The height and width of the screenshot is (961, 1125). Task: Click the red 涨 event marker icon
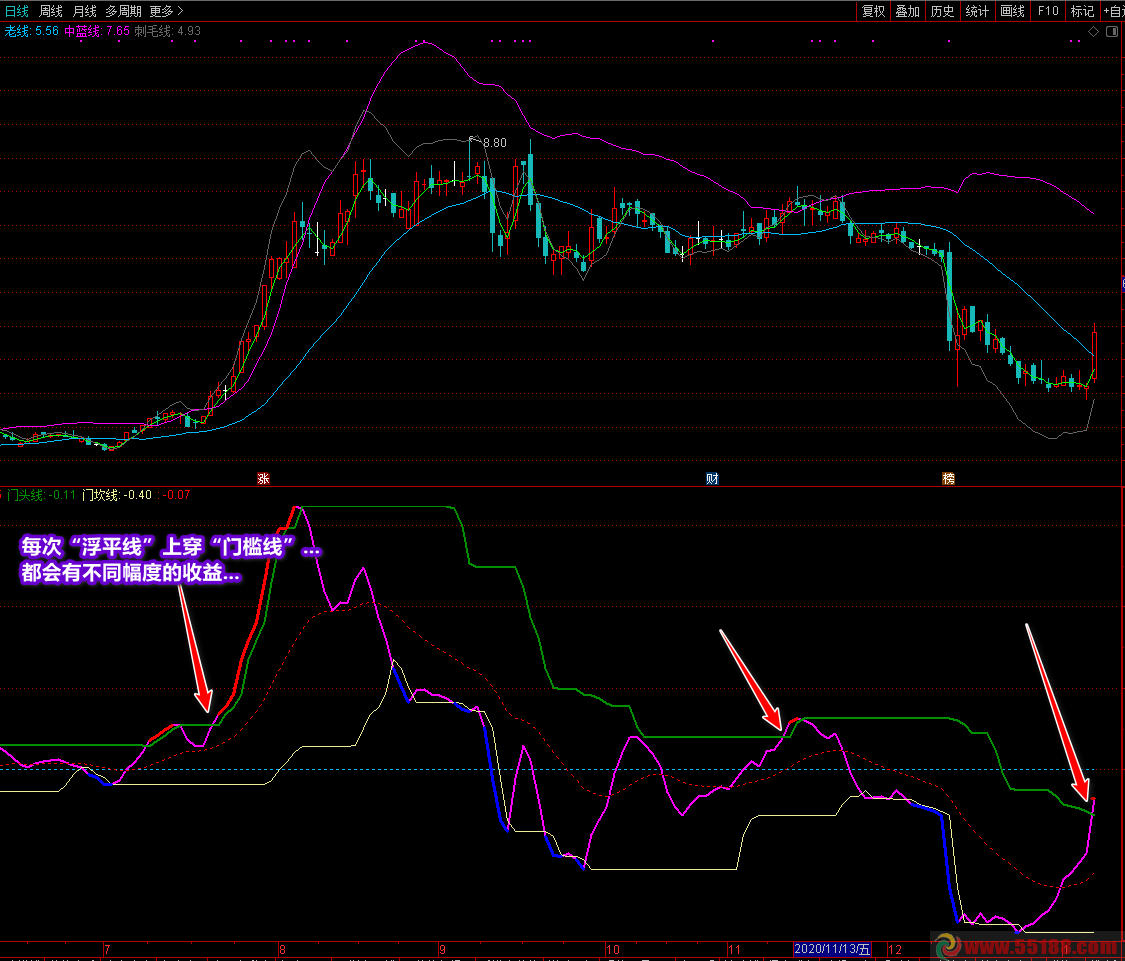point(264,478)
